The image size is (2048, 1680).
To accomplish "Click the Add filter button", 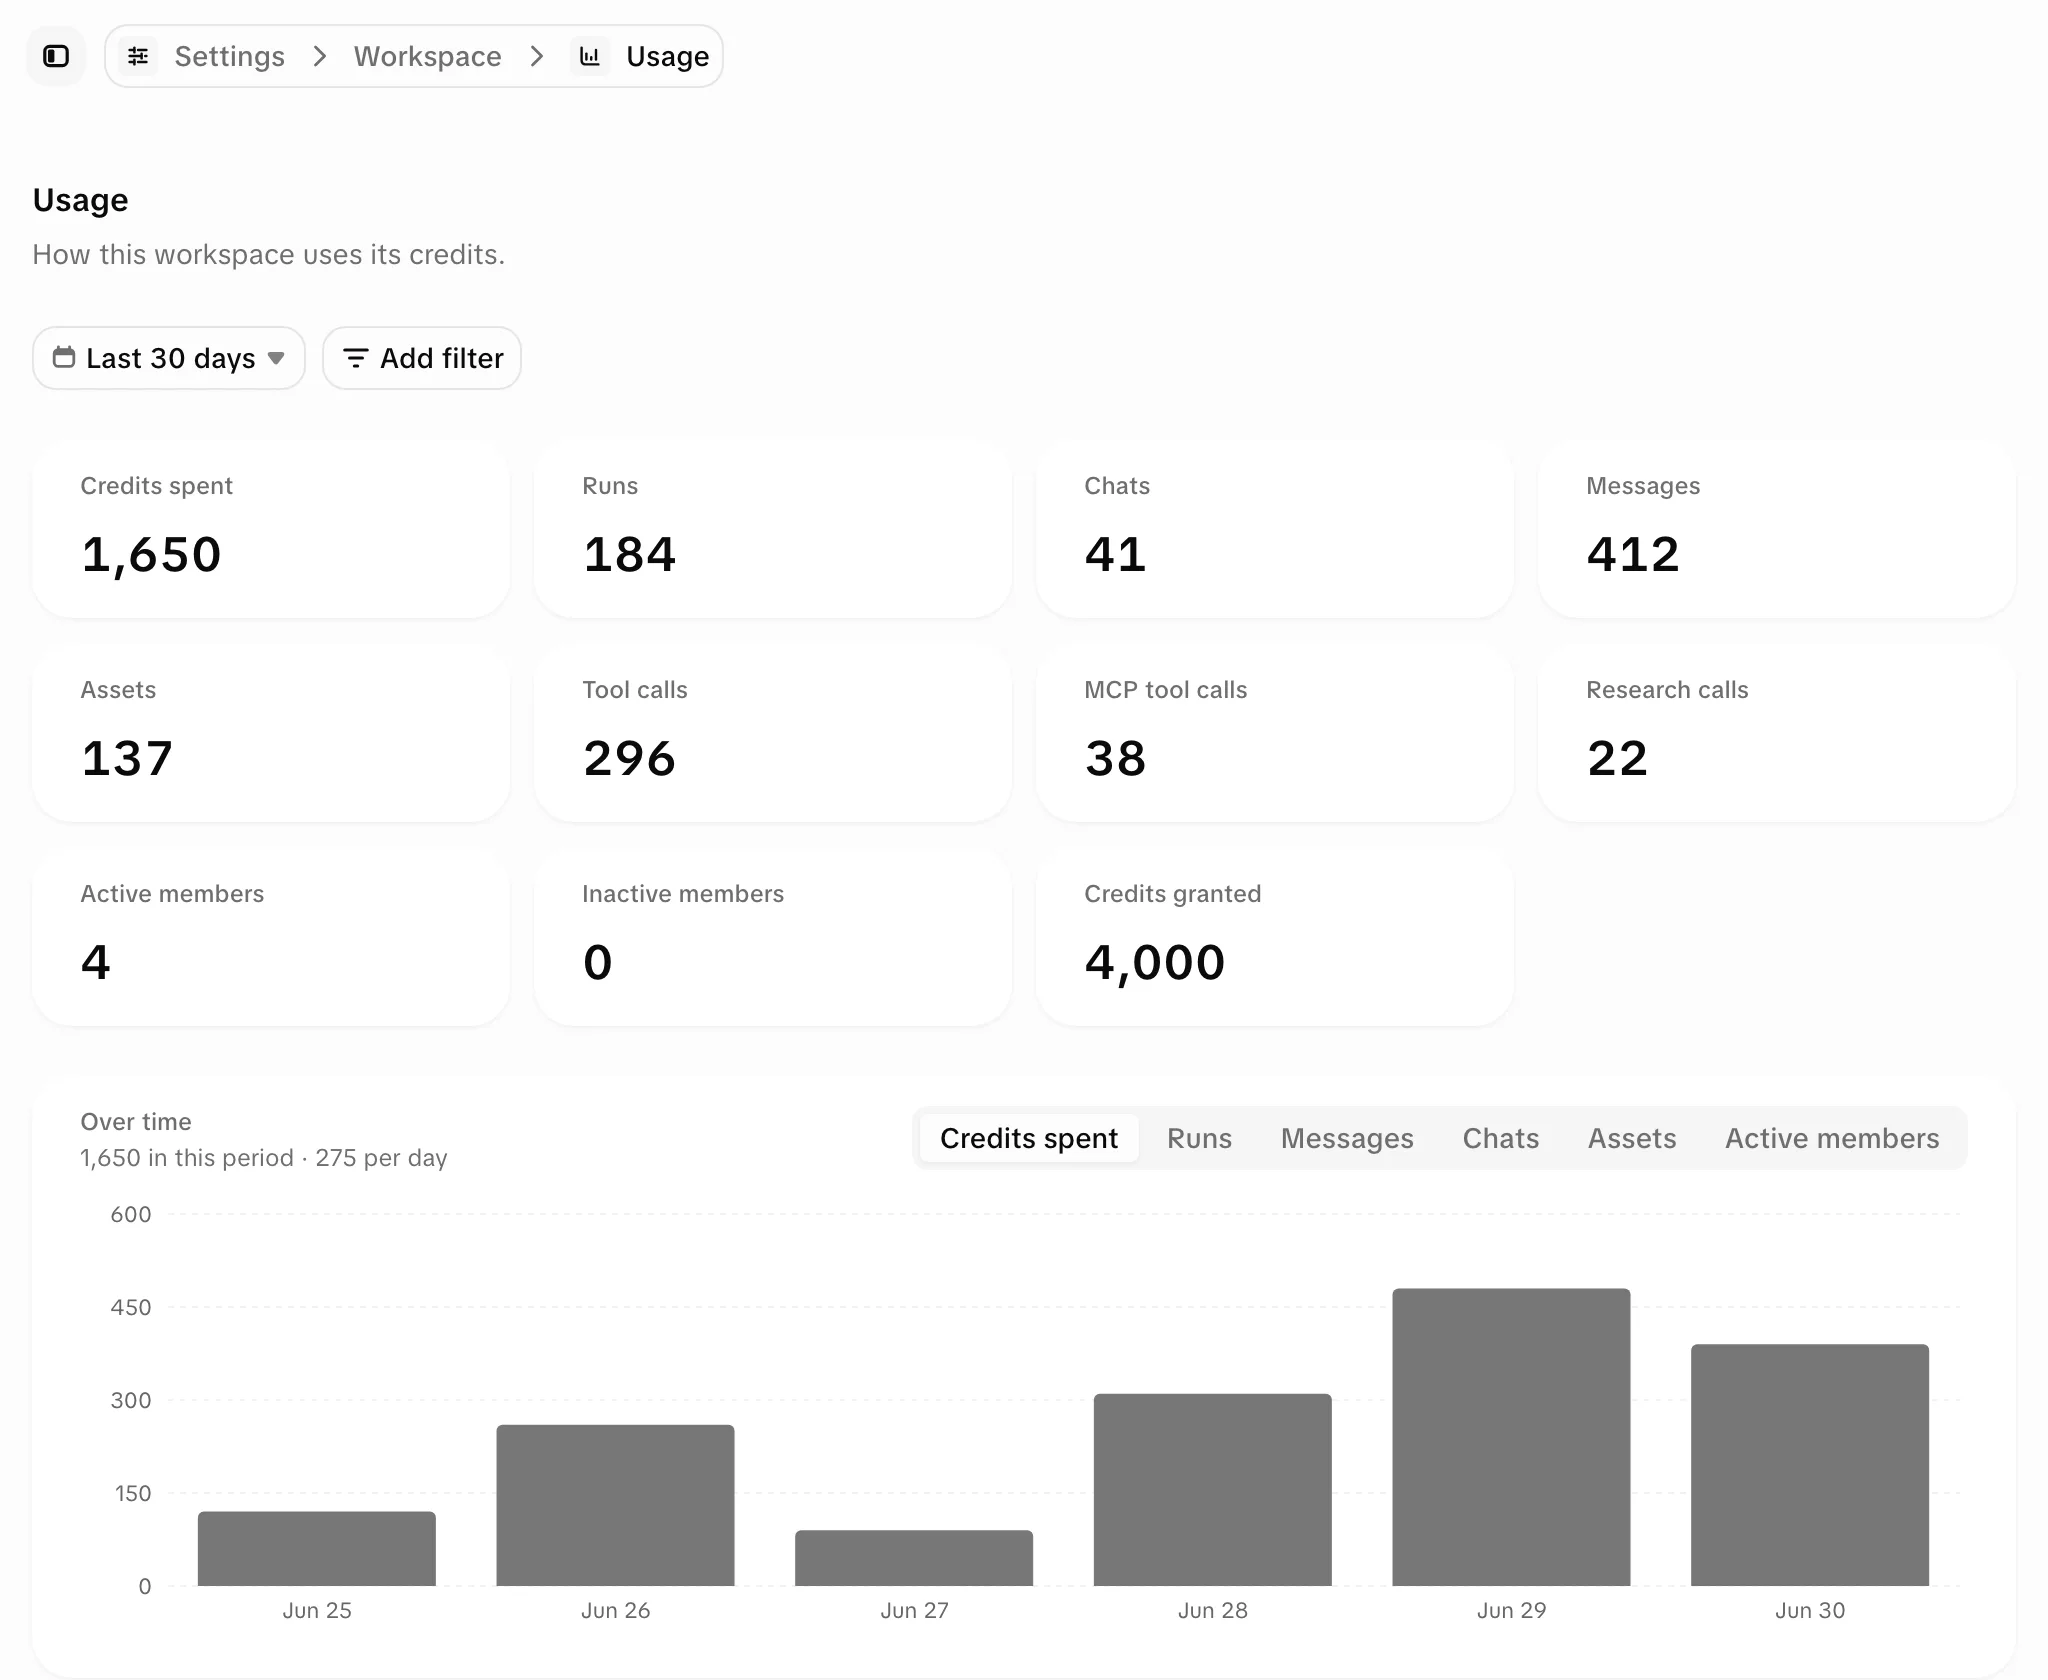I will [422, 358].
